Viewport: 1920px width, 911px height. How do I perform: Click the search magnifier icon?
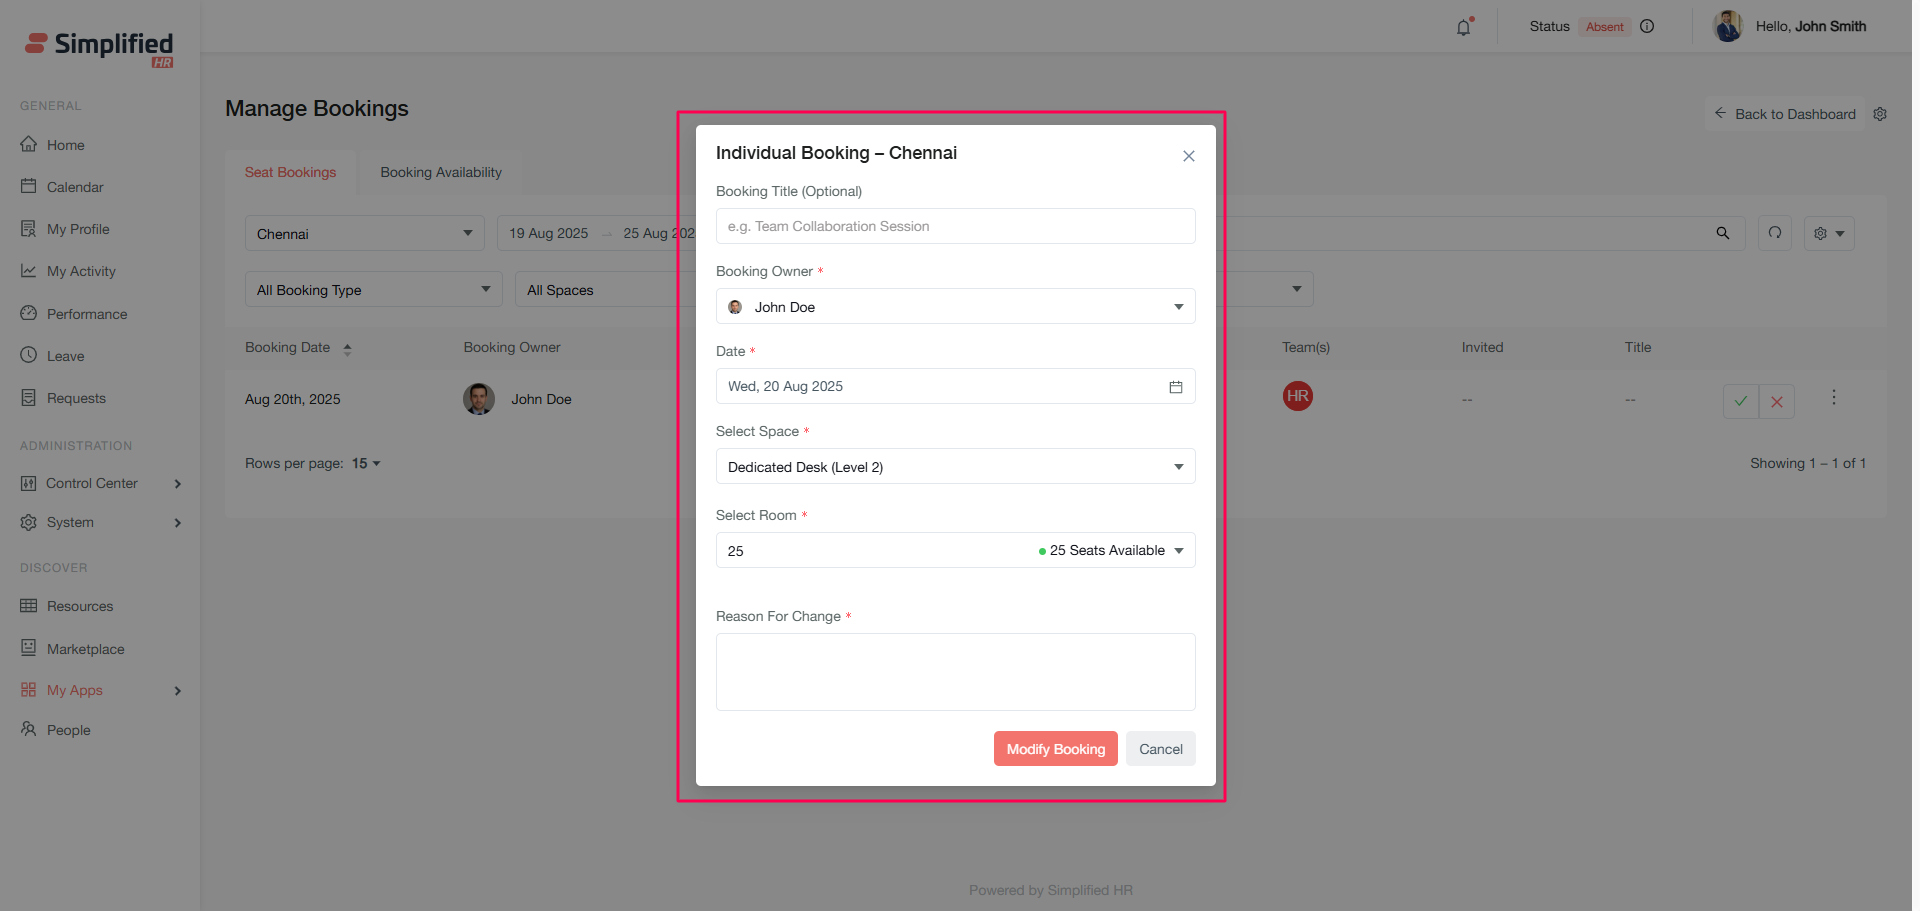pos(1722,233)
